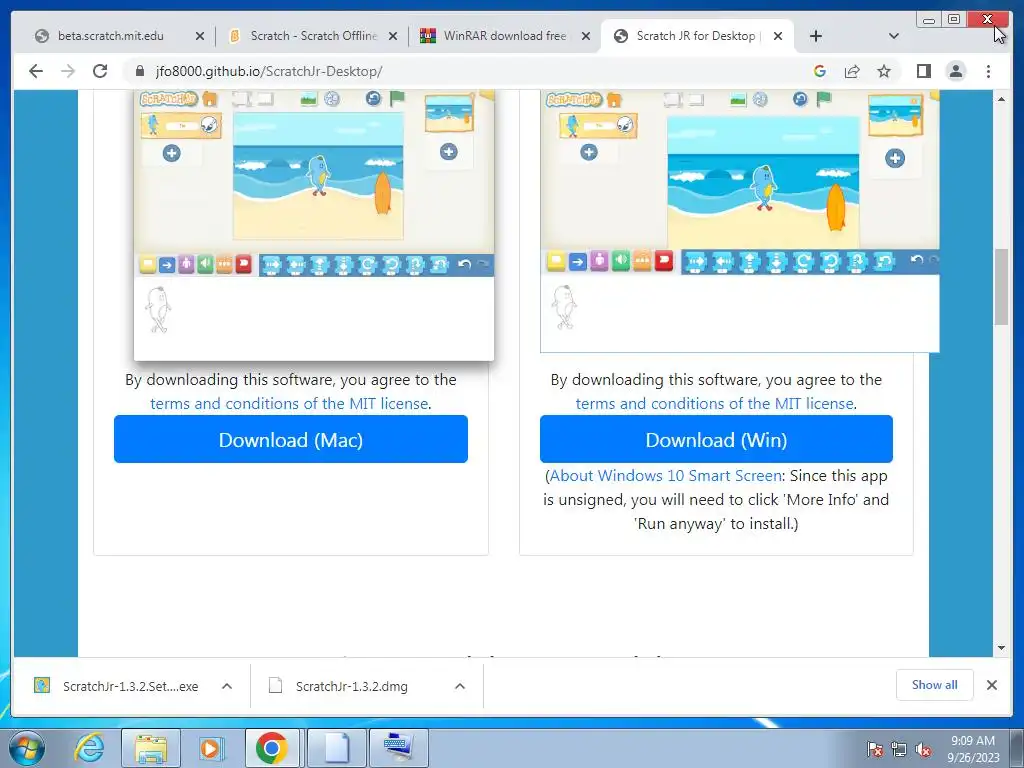
Task: Open About Windows 10 Smart Screen link
Action: point(665,475)
